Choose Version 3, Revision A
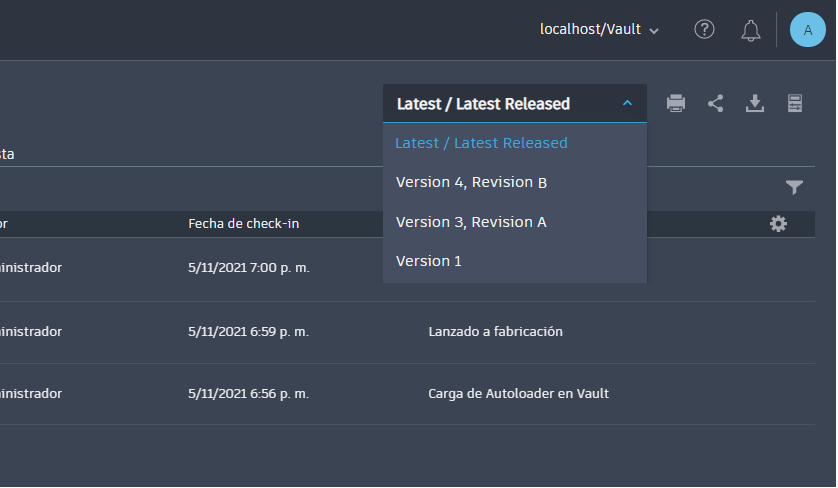The height and width of the screenshot is (488, 838). coord(471,222)
